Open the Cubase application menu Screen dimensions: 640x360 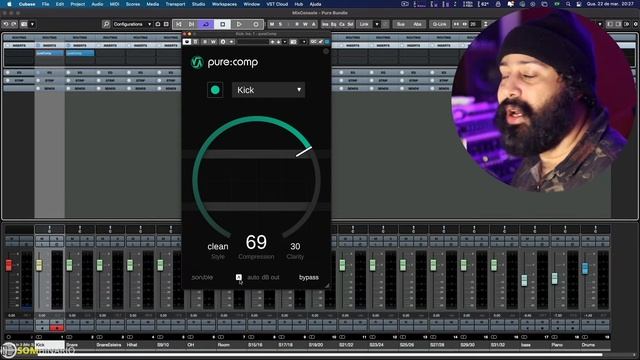click(x=27, y=4)
